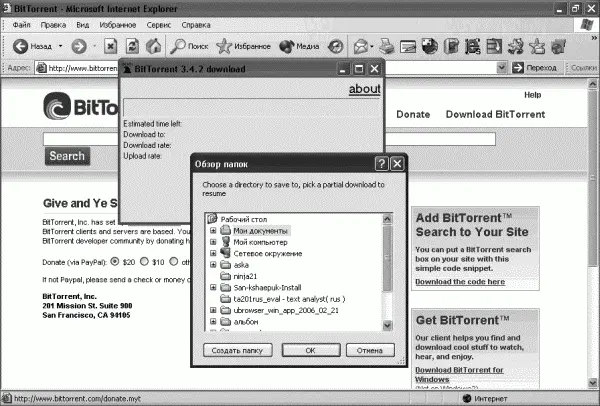Image resolution: width=600 pixels, height=406 pixels.
Task: Open the Правка menu
Action: 53,25
